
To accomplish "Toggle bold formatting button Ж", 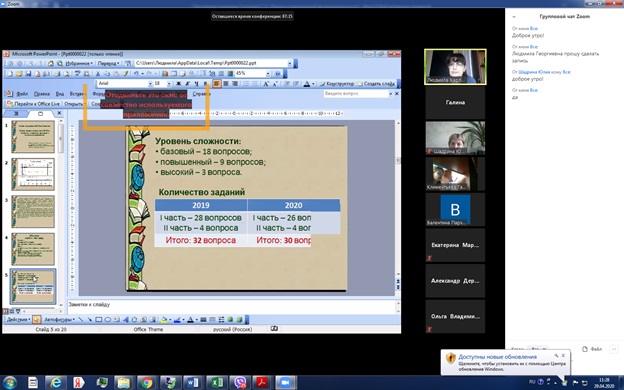I will click(179, 84).
